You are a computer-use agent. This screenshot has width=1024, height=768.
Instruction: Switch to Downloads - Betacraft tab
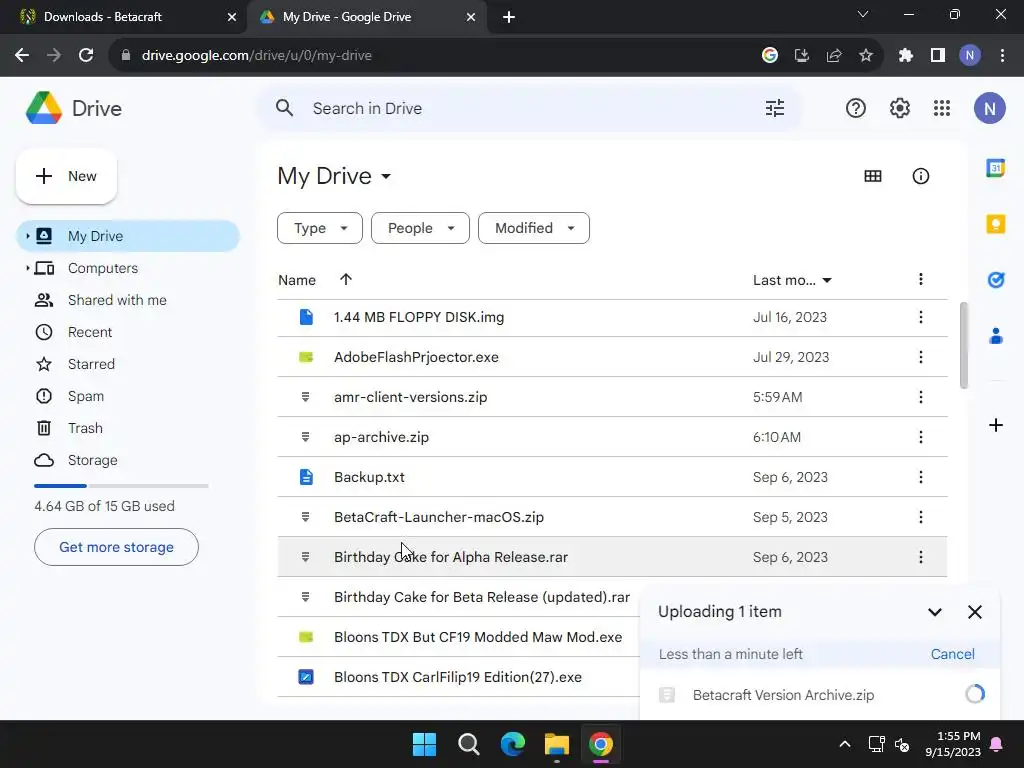(x=124, y=17)
